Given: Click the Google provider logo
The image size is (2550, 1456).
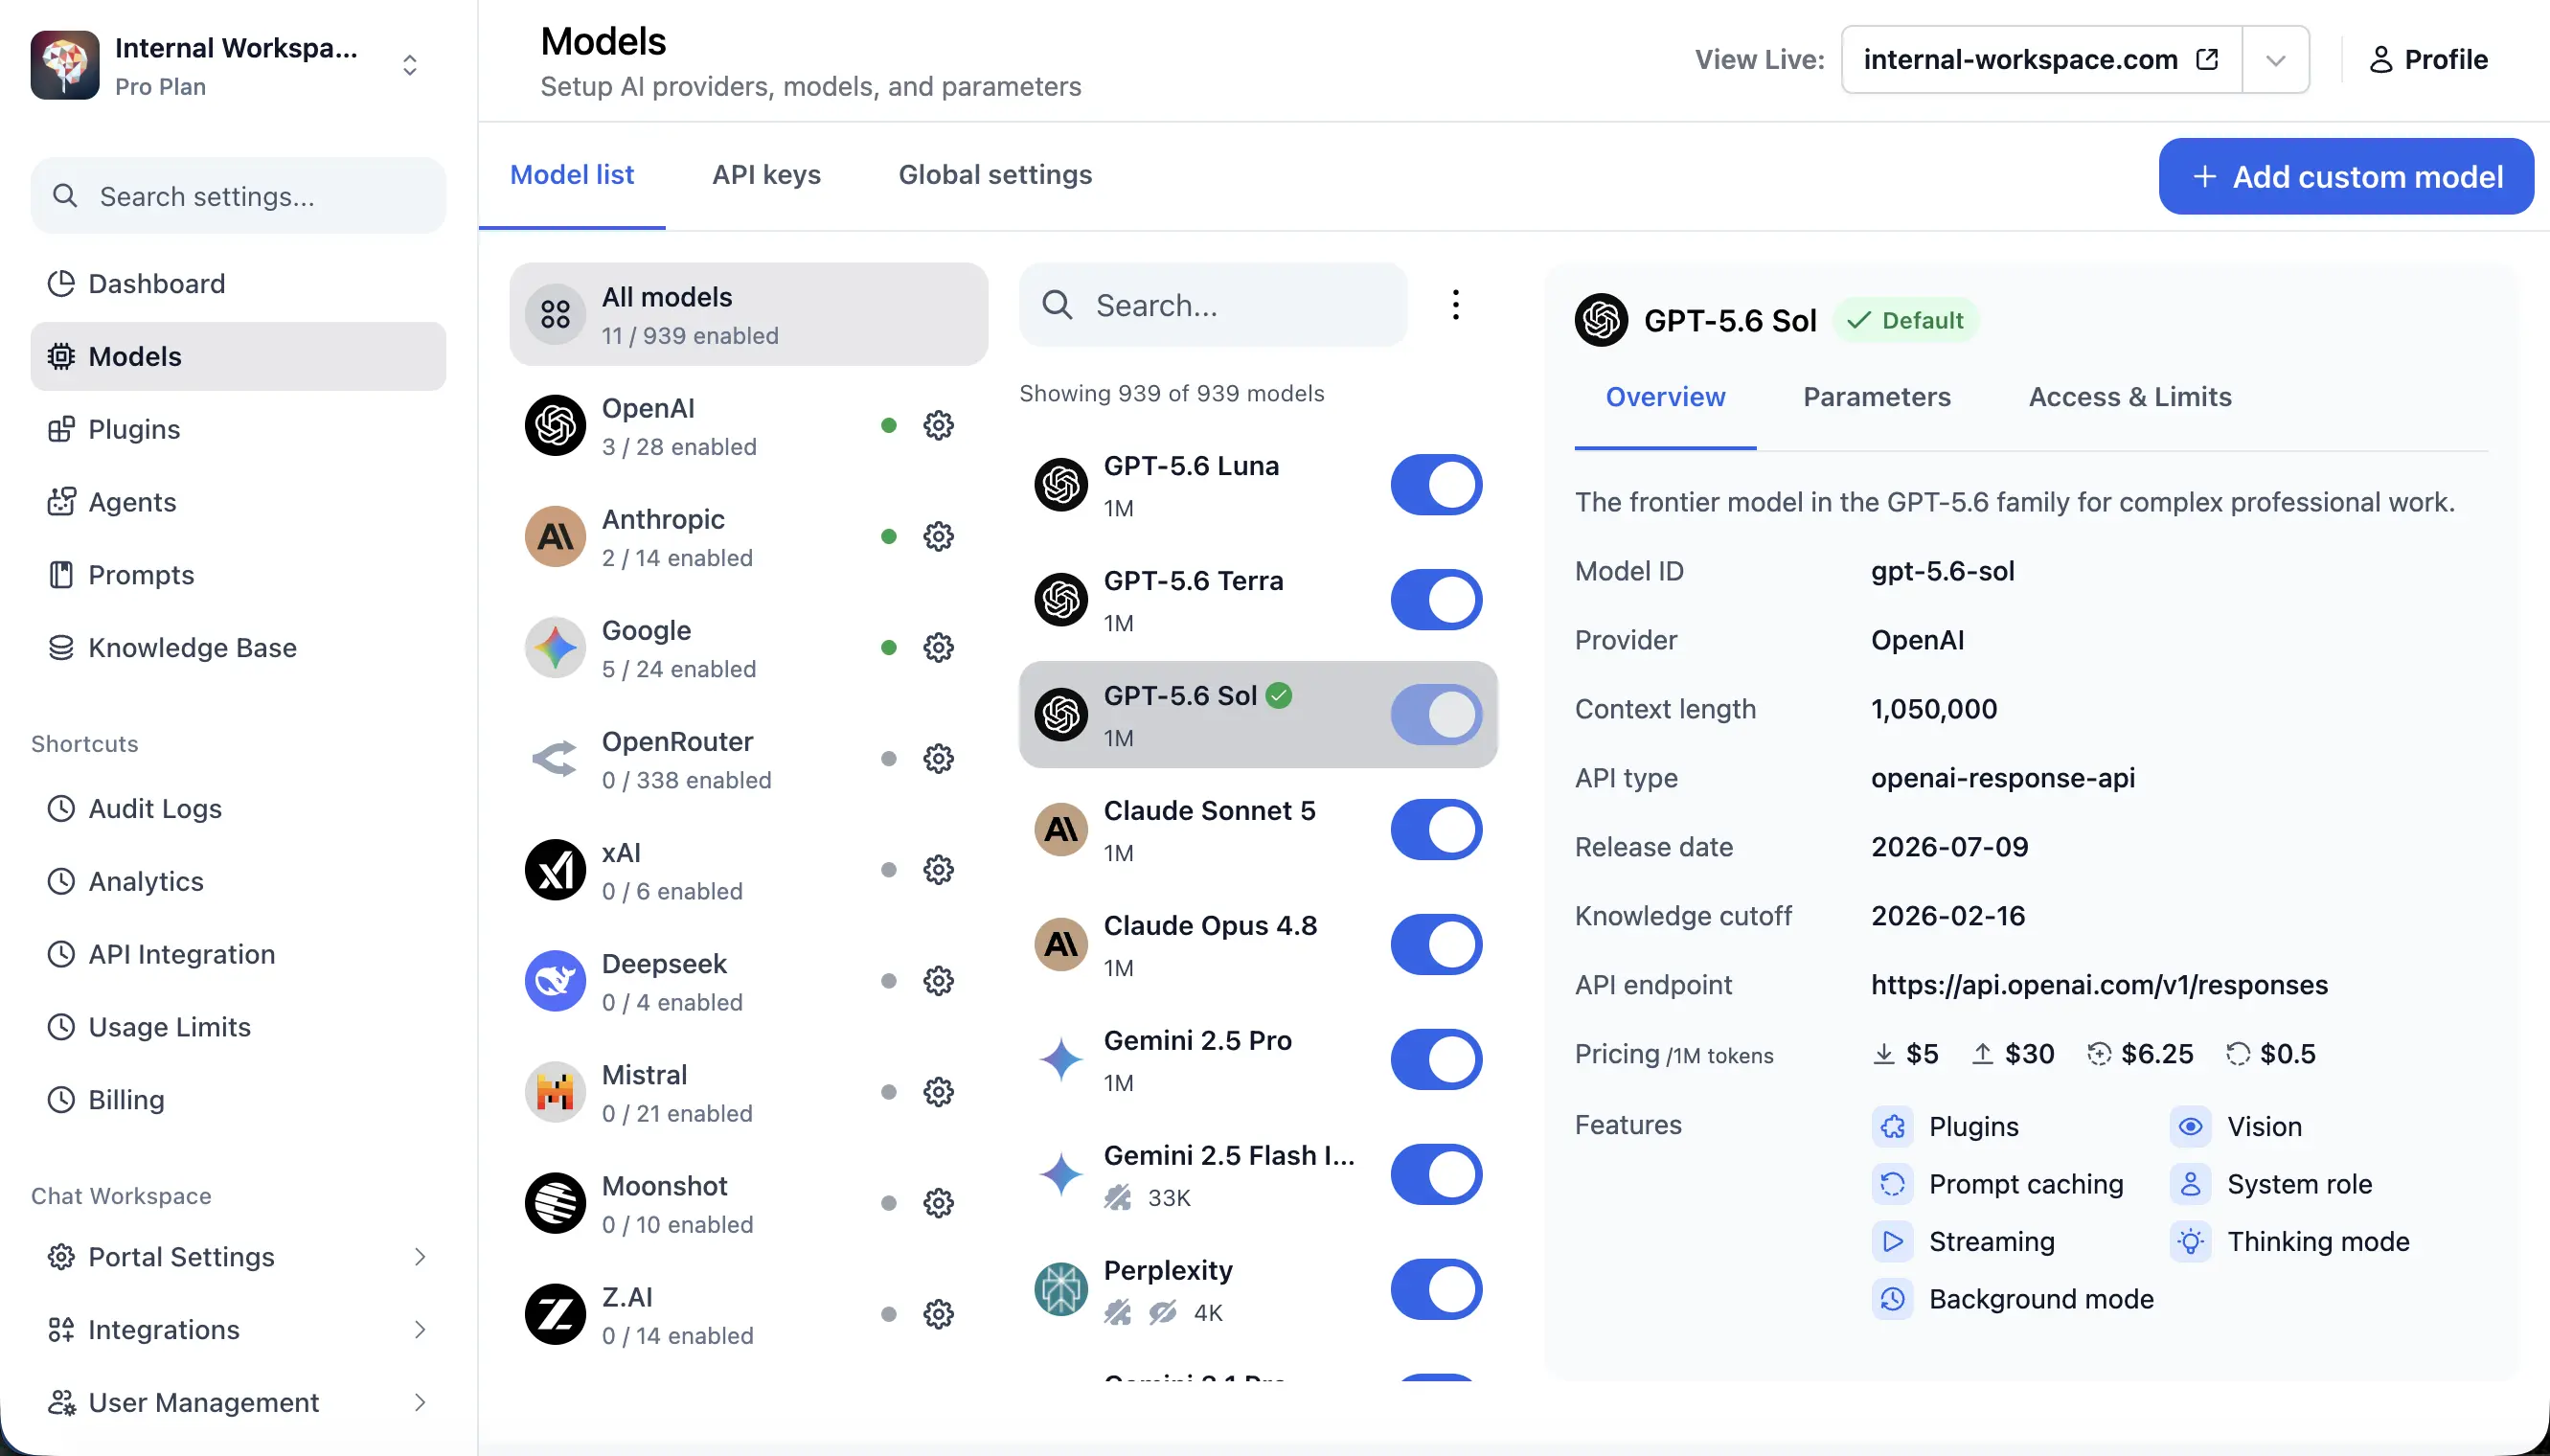Looking at the screenshot, I should tap(555, 648).
